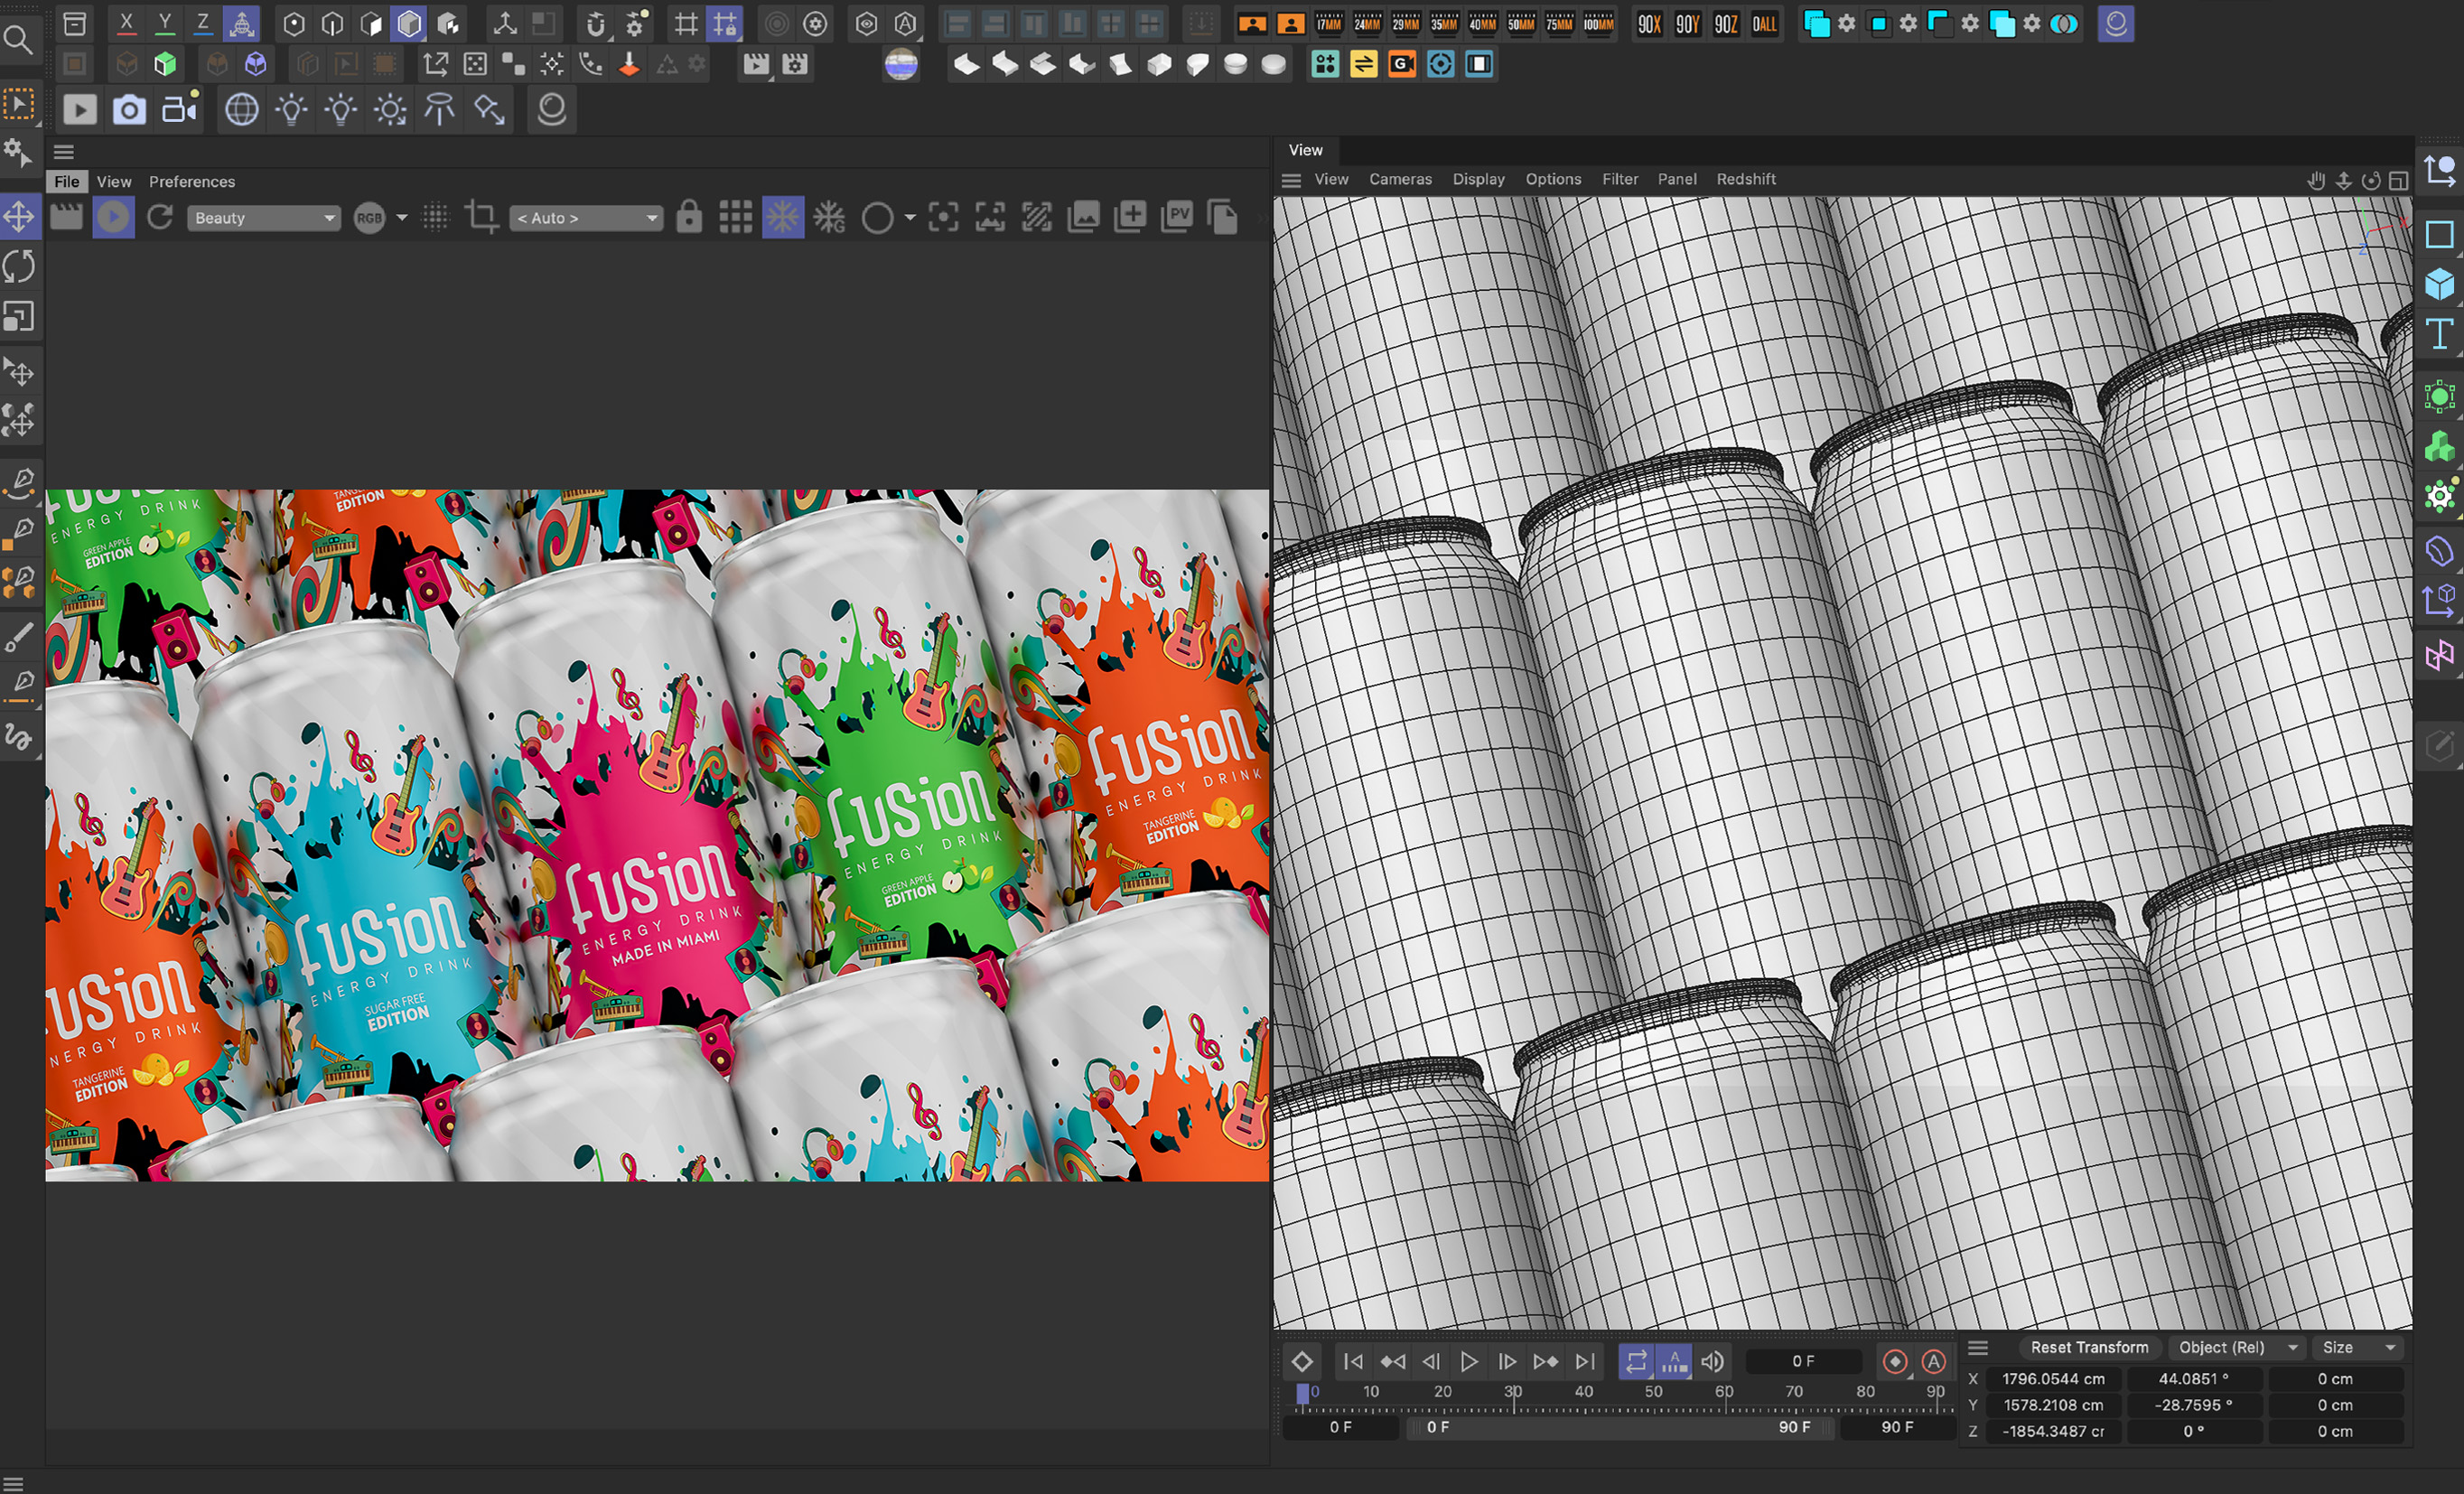Select the Rotate tool in left sidebar
2464x1494 pixels.
point(19,266)
